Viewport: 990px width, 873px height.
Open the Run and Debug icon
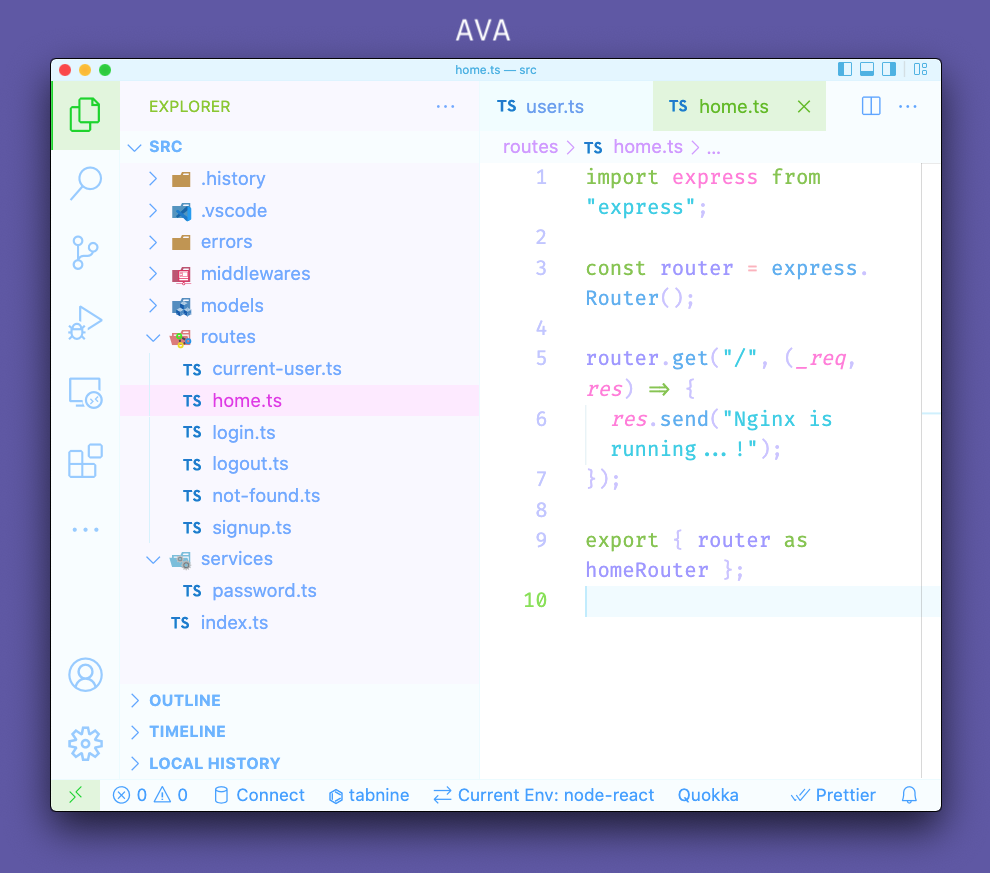click(85, 321)
